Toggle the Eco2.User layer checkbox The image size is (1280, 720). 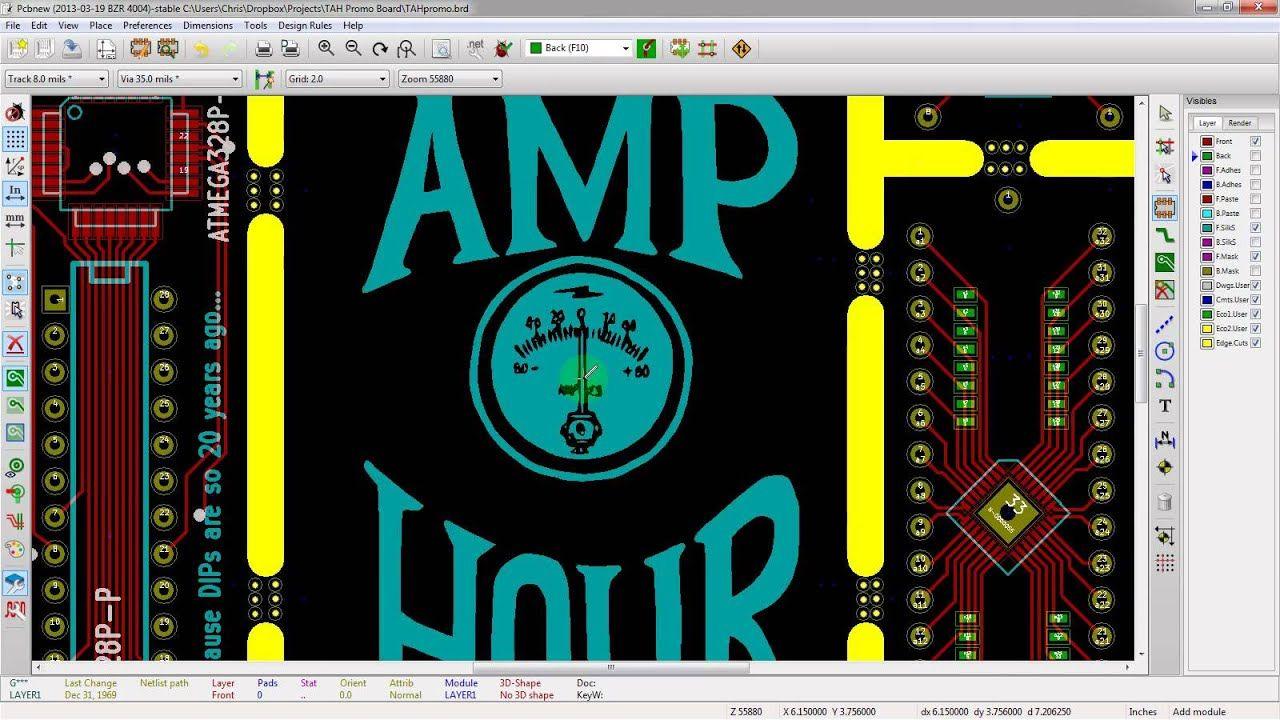1256,328
